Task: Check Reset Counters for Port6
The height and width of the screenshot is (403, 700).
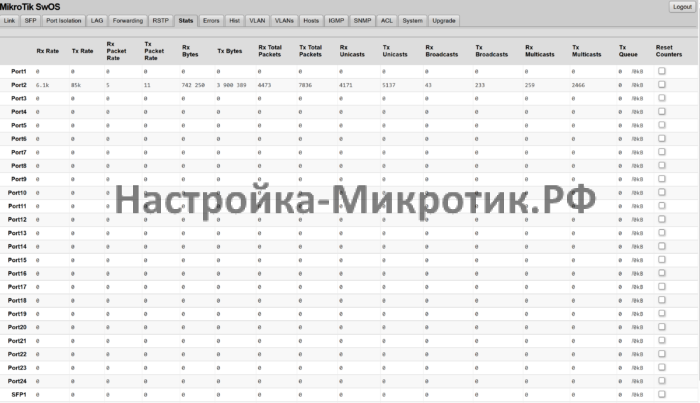Action: click(x=662, y=138)
